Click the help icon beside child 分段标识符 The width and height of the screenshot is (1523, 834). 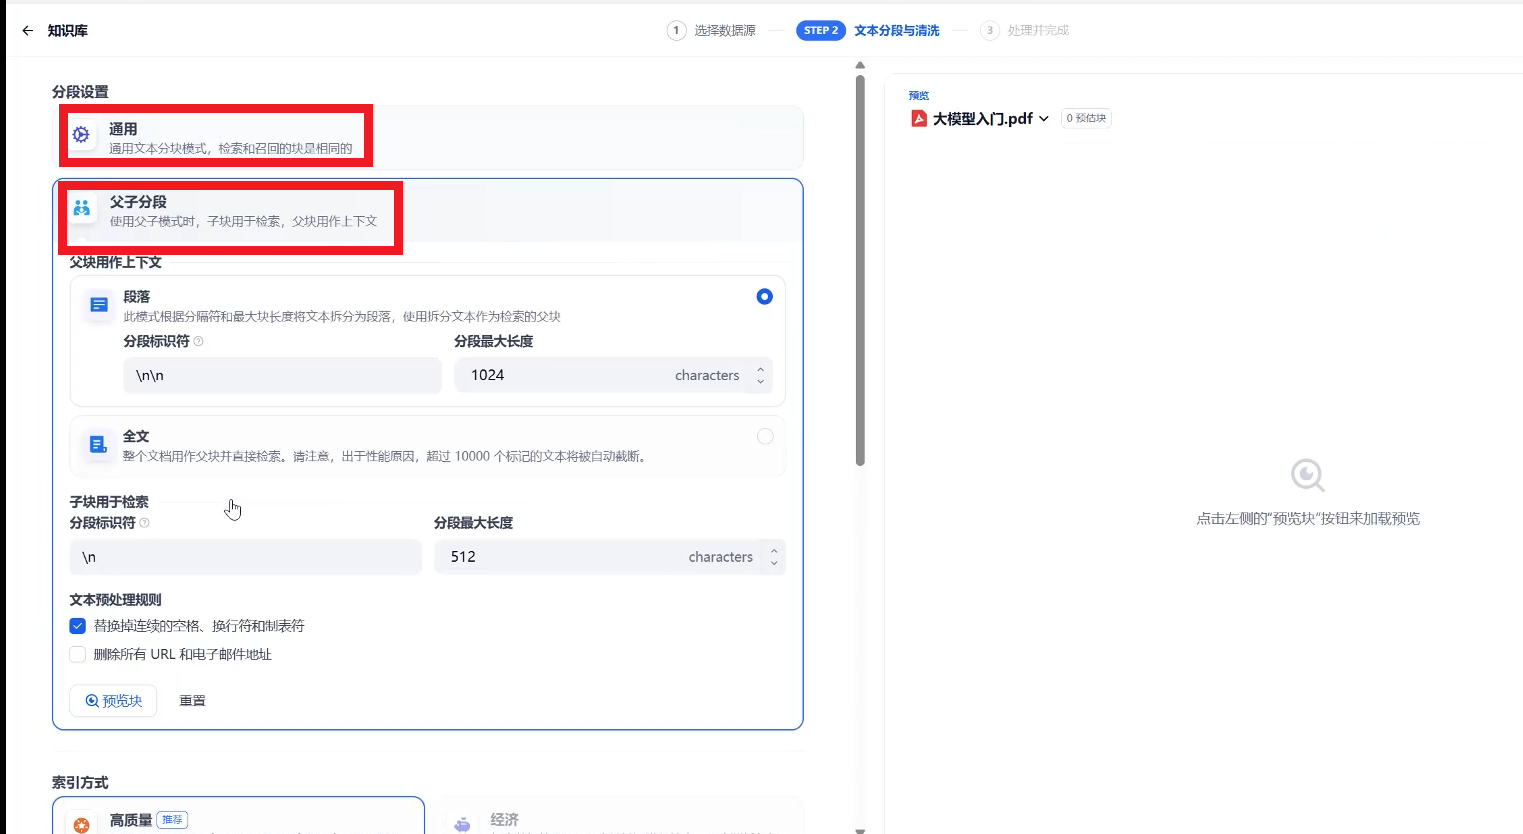point(144,523)
